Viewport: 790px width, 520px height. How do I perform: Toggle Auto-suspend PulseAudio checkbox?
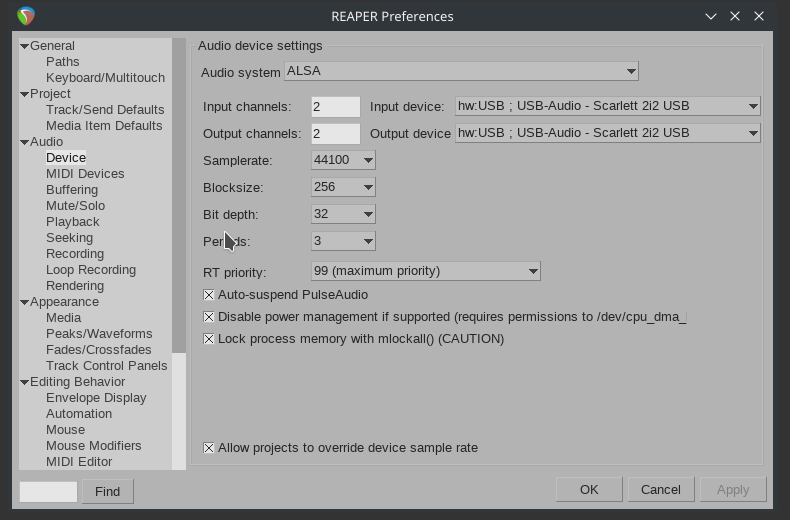(x=209, y=295)
